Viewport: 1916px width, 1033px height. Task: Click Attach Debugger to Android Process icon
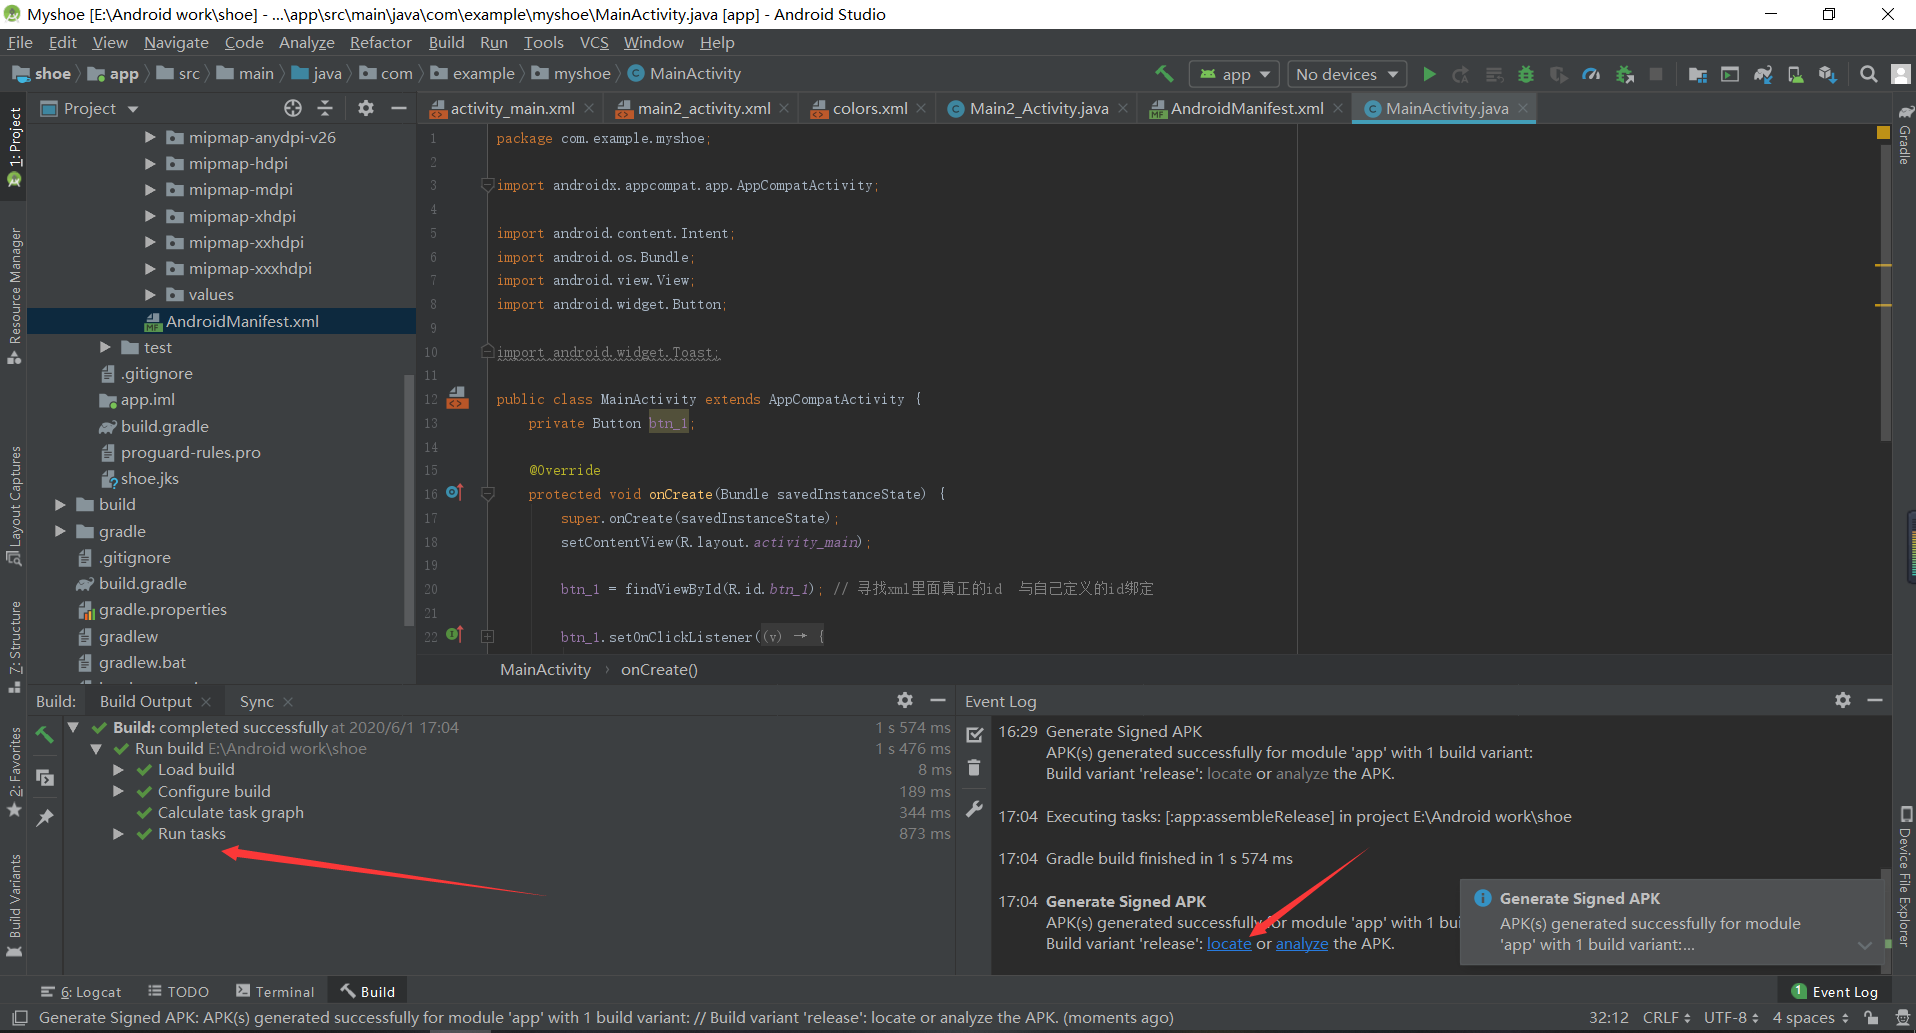(x=1625, y=74)
